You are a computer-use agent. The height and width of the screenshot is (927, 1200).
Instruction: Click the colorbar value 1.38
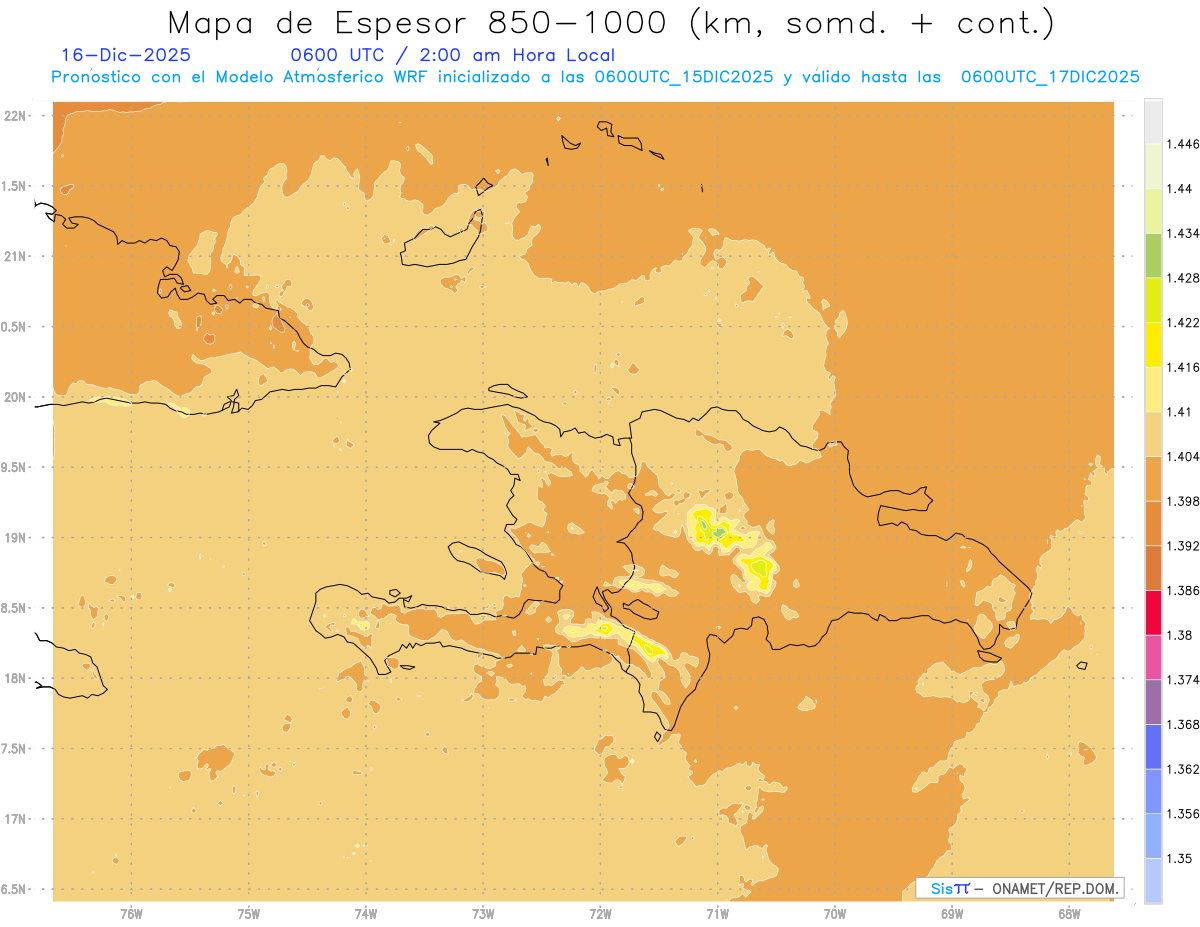(1180, 635)
